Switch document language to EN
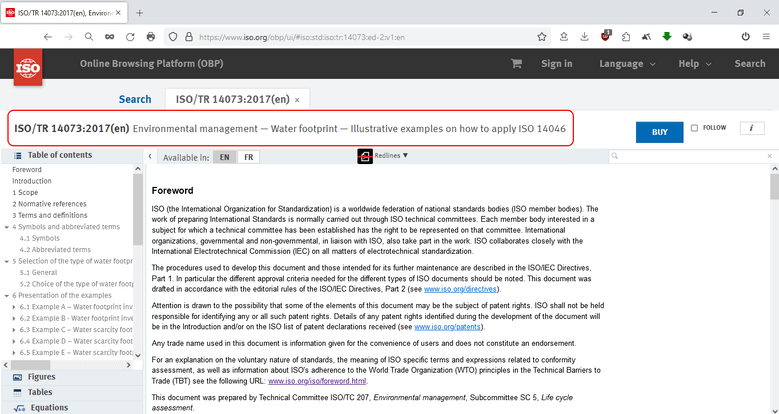 [x=225, y=157]
